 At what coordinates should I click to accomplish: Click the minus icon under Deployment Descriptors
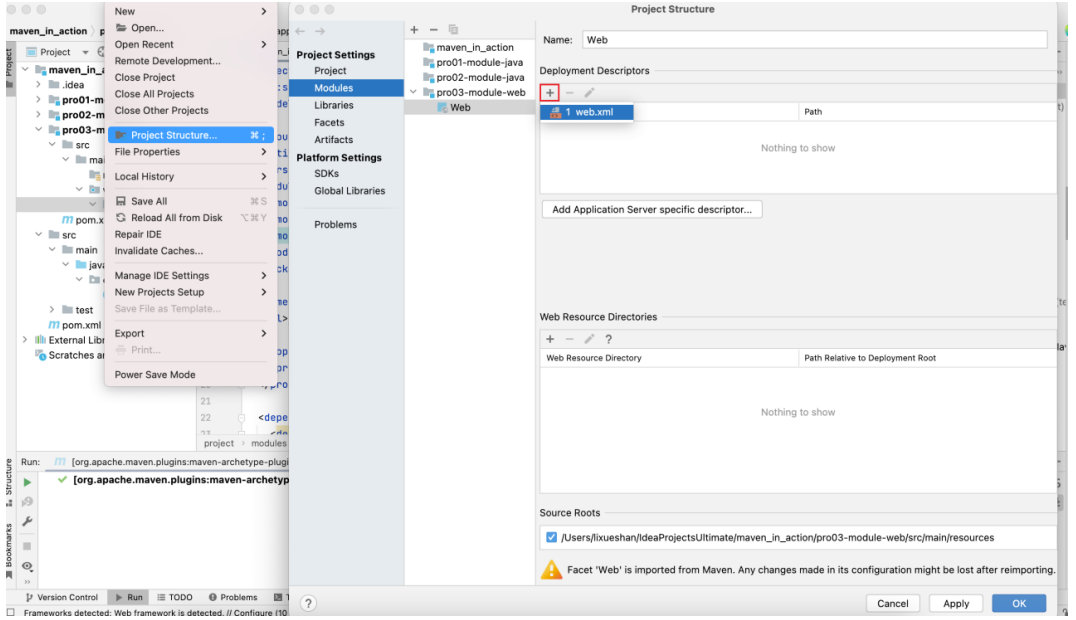[x=570, y=93]
